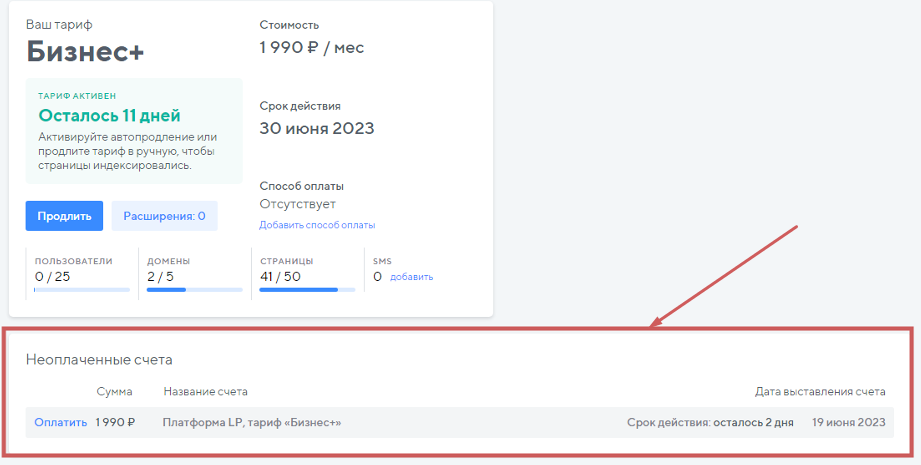Click the Название счета column header
The image size is (921, 465).
coord(205,392)
